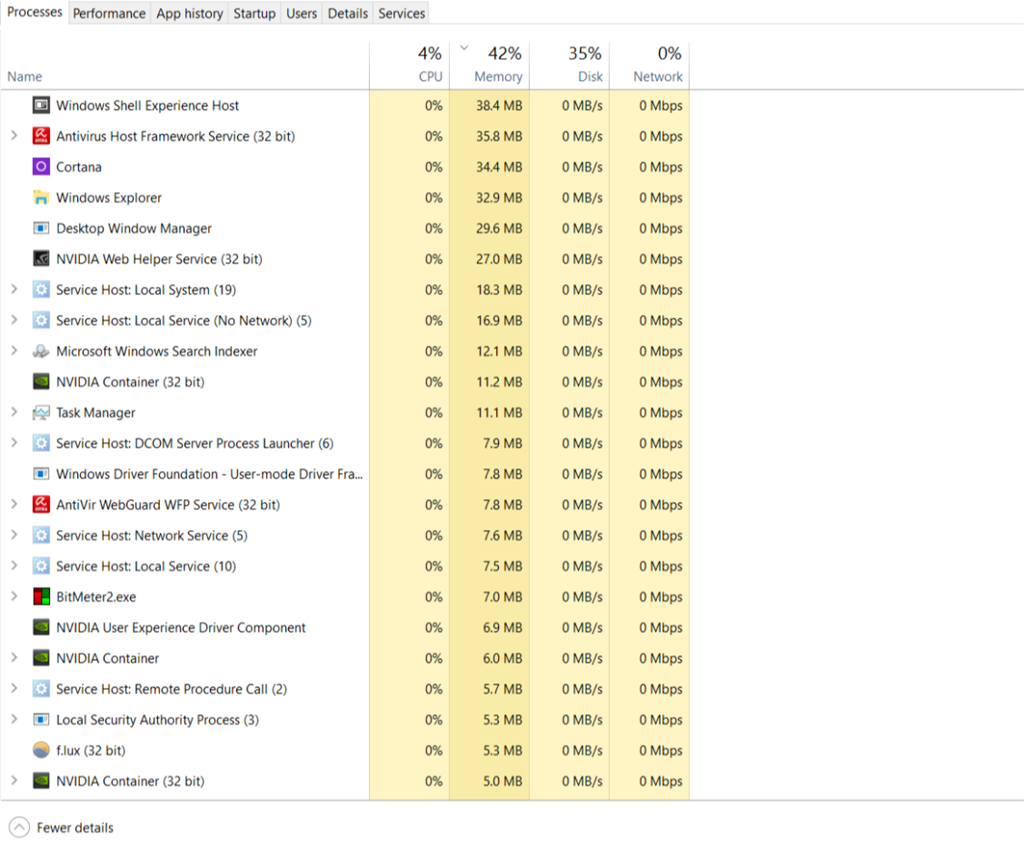Click the Desktop Window Manager icon
This screenshot has height=846, width=1024.
[x=41, y=228]
